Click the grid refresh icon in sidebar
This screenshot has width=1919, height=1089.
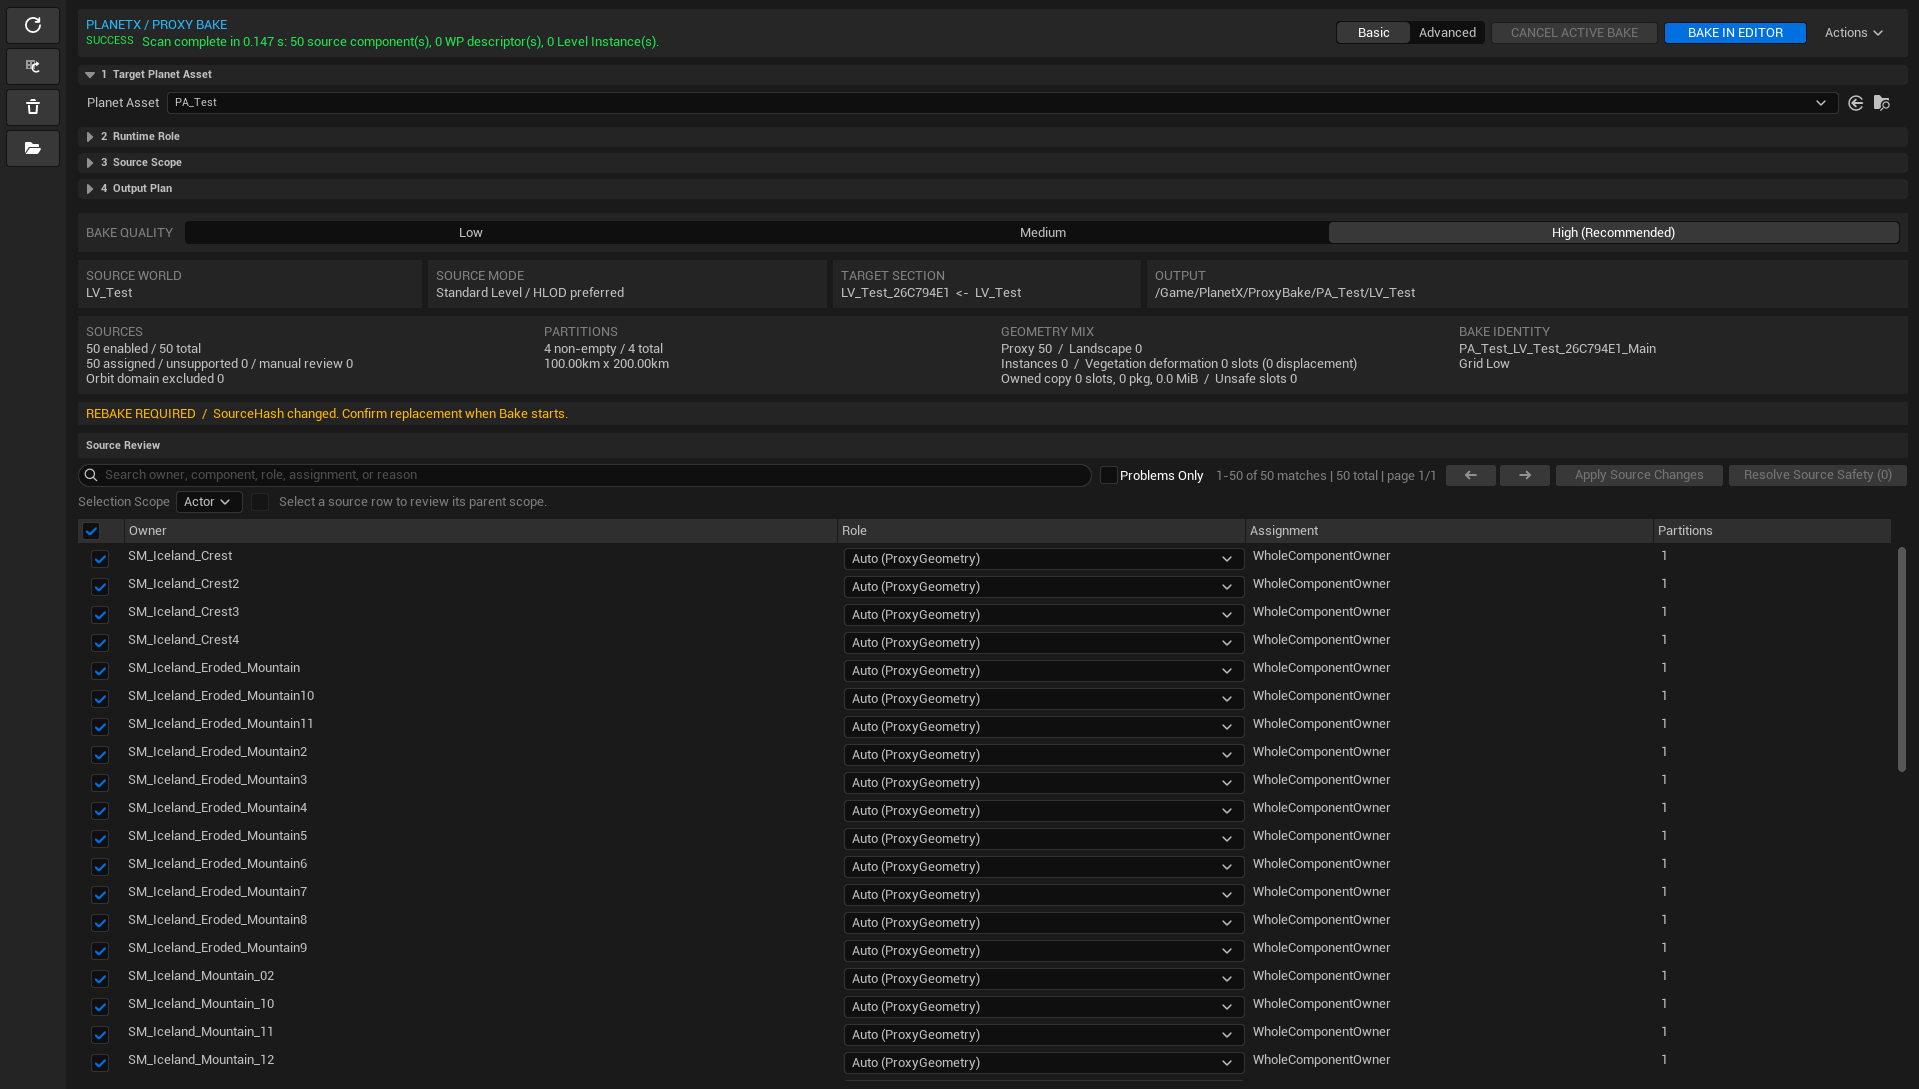tap(33, 66)
